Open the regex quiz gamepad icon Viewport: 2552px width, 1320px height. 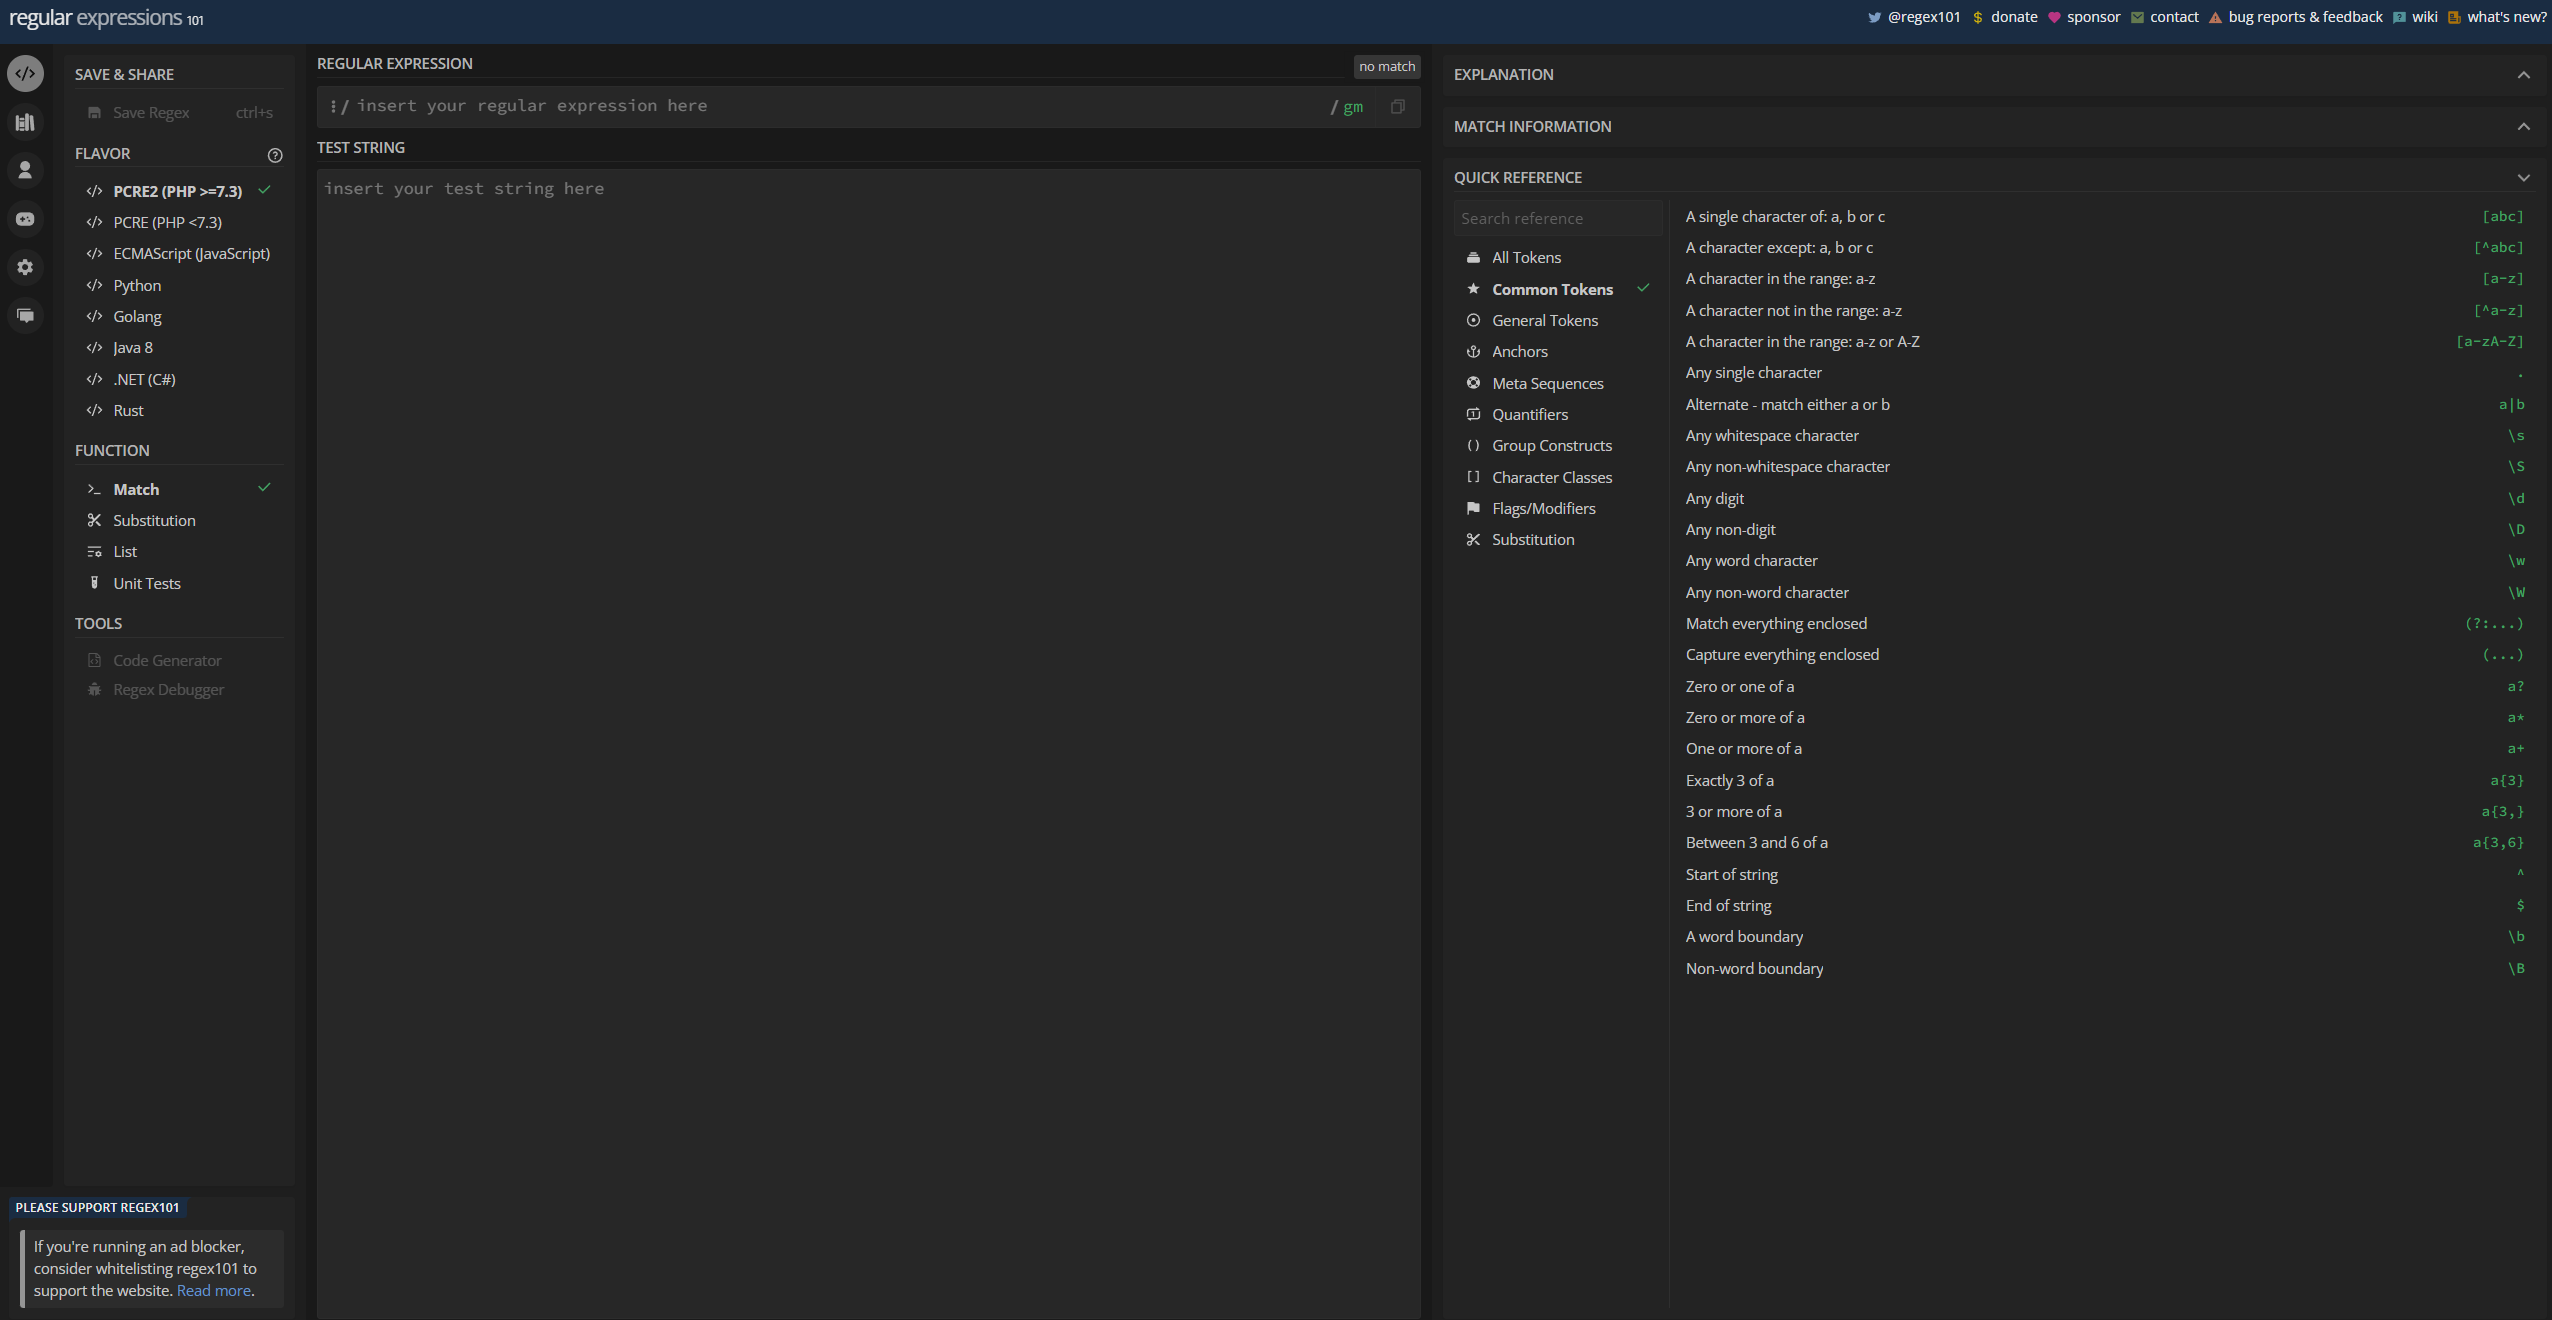(x=25, y=219)
